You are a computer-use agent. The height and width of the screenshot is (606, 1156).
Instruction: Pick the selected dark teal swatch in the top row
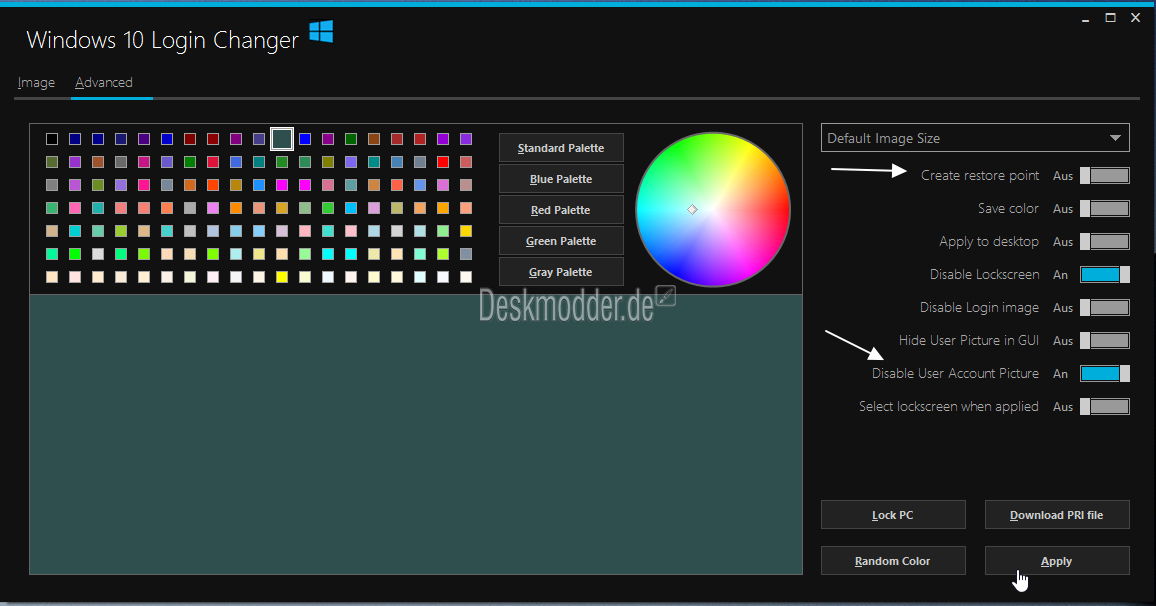click(282, 139)
